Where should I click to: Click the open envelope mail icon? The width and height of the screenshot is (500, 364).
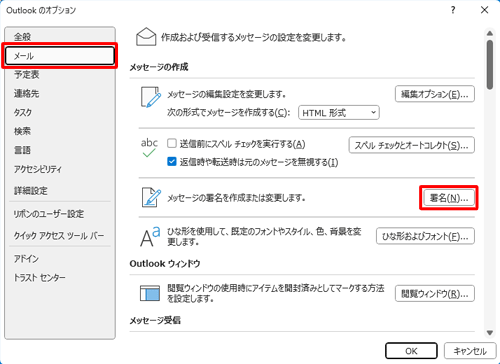point(146,37)
